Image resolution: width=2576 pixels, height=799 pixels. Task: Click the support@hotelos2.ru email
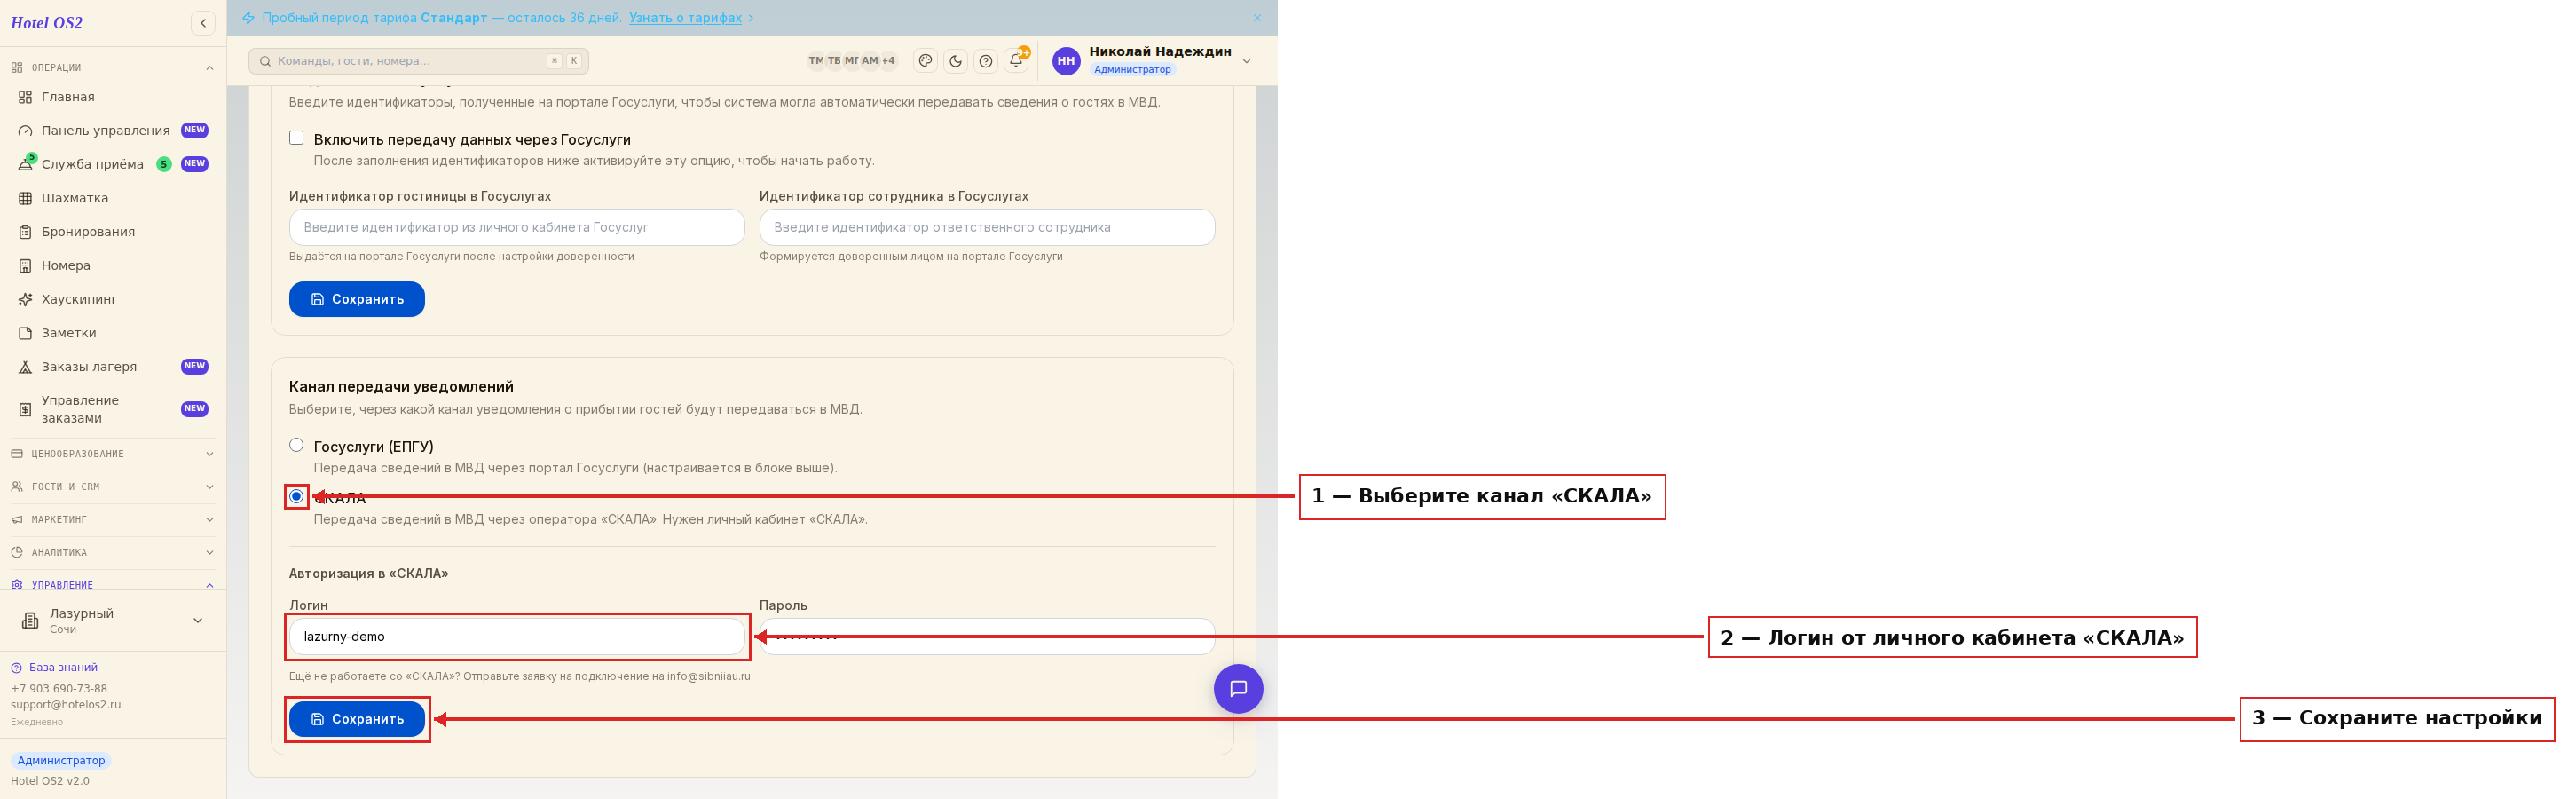[x=66, y=705]
